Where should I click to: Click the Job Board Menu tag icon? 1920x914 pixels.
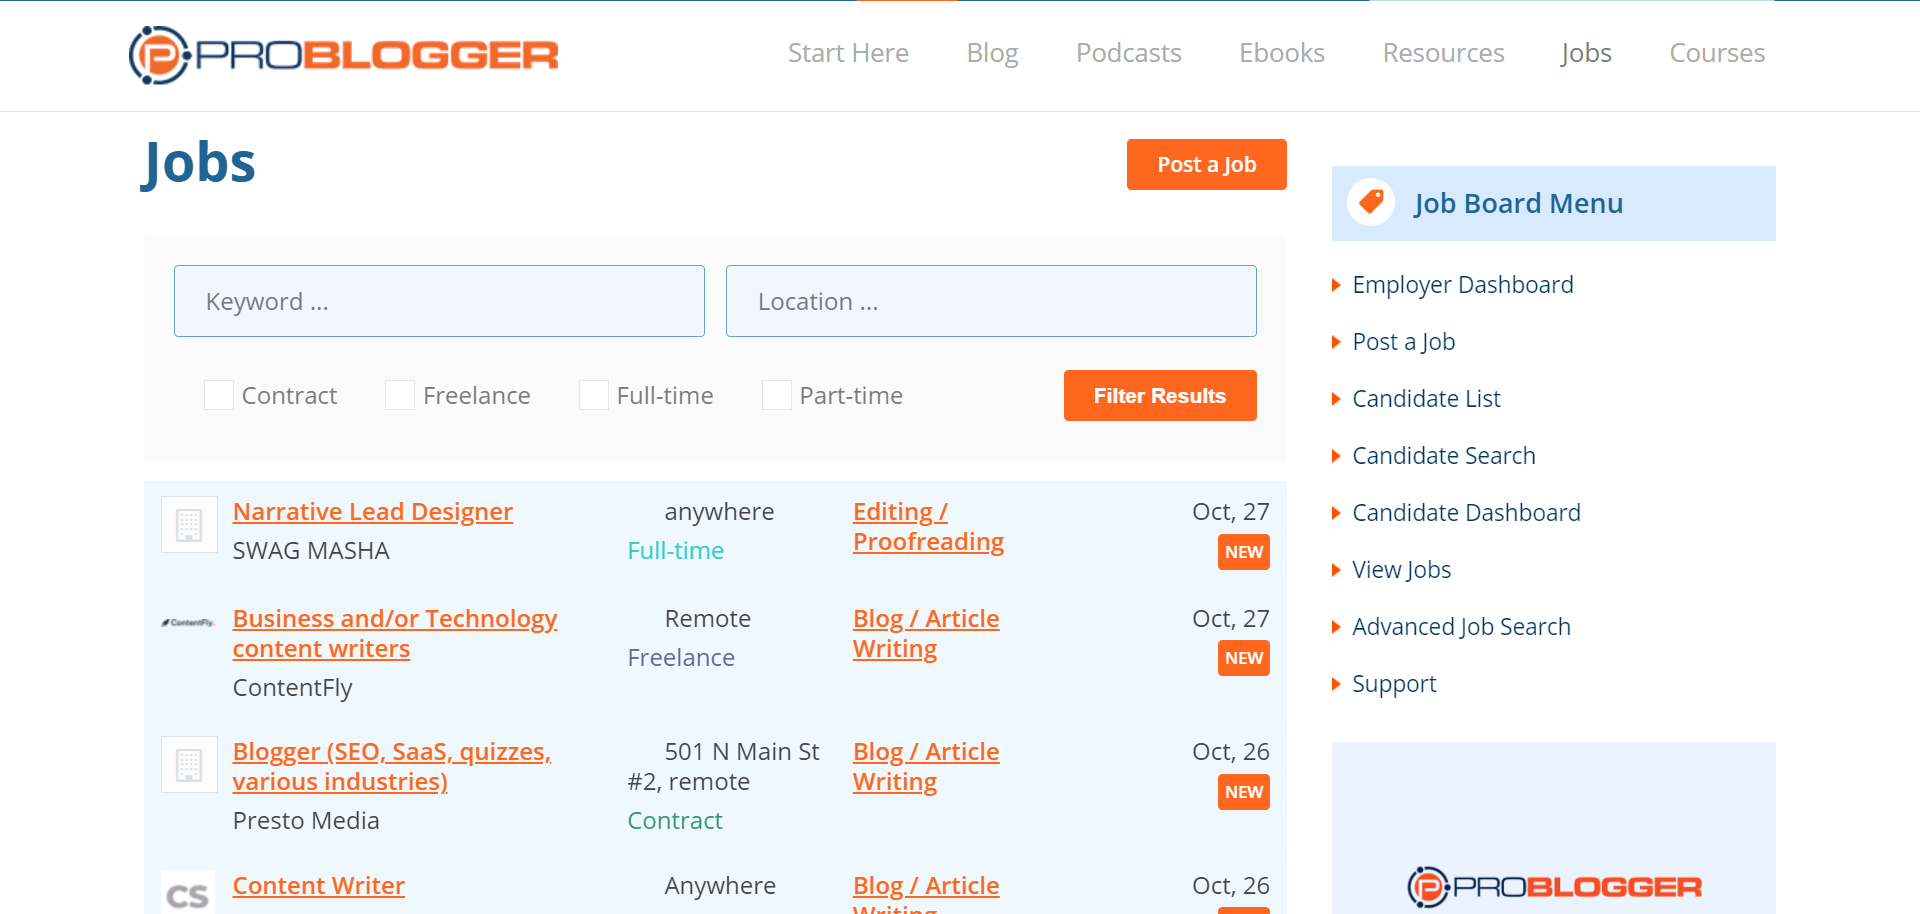(1371, 203)
